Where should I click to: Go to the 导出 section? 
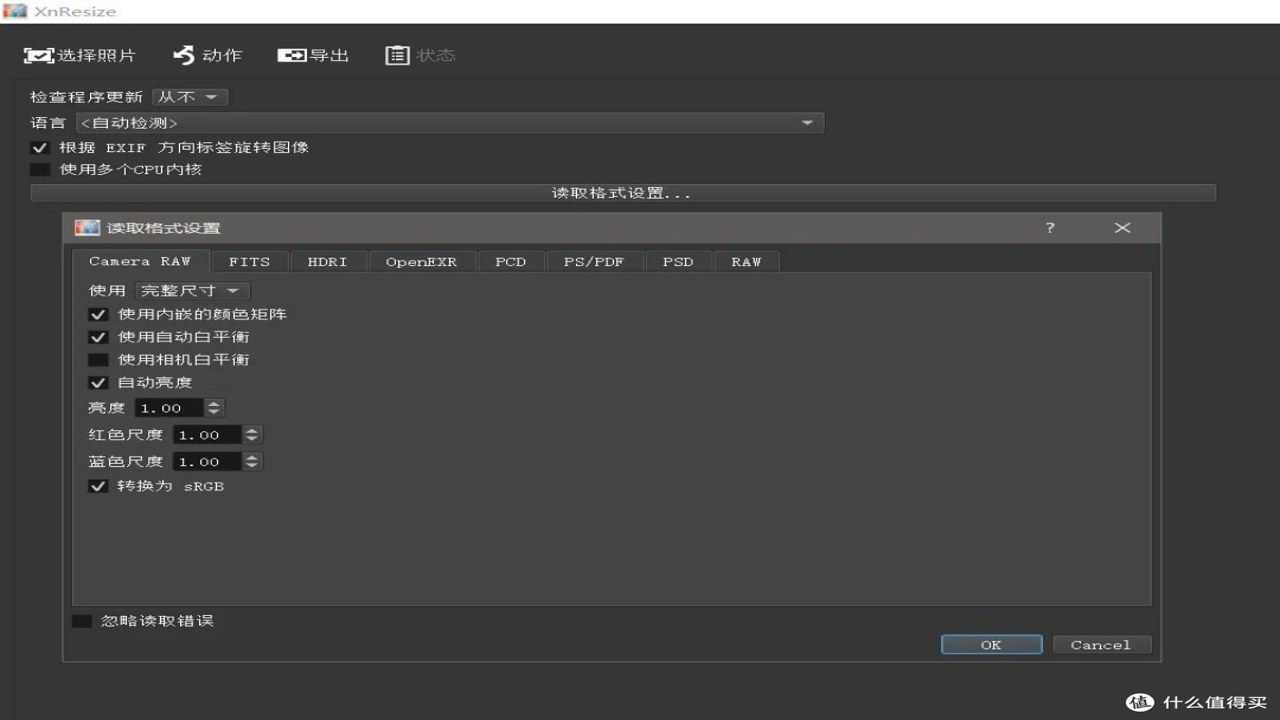313,56
